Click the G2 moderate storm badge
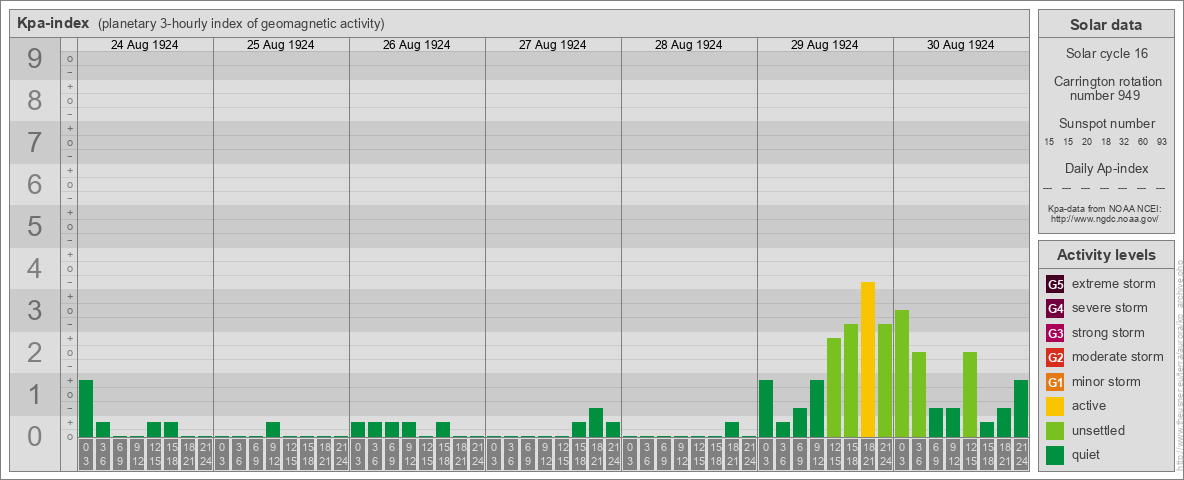The width and height of the screenshot is (1184, 480). pos(1055,357)
